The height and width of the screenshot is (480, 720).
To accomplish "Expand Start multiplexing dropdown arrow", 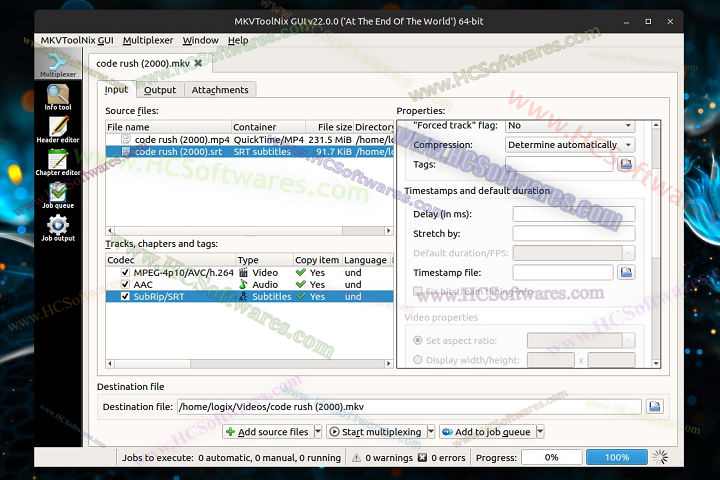I will [x=431, y=431].
